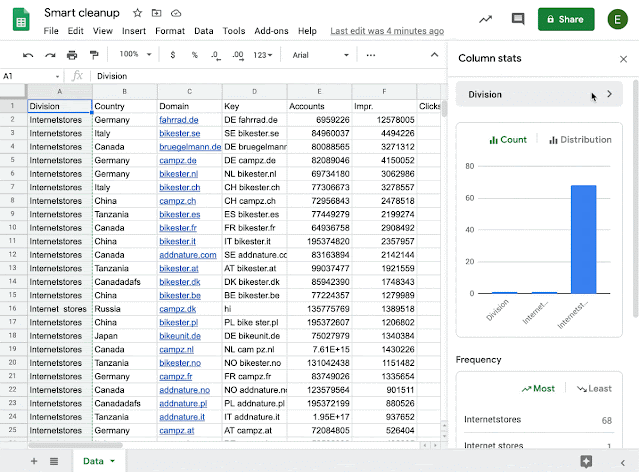The image size is (639, 472).
Task: Click the redo arrow icon
Action: [50, 55]
